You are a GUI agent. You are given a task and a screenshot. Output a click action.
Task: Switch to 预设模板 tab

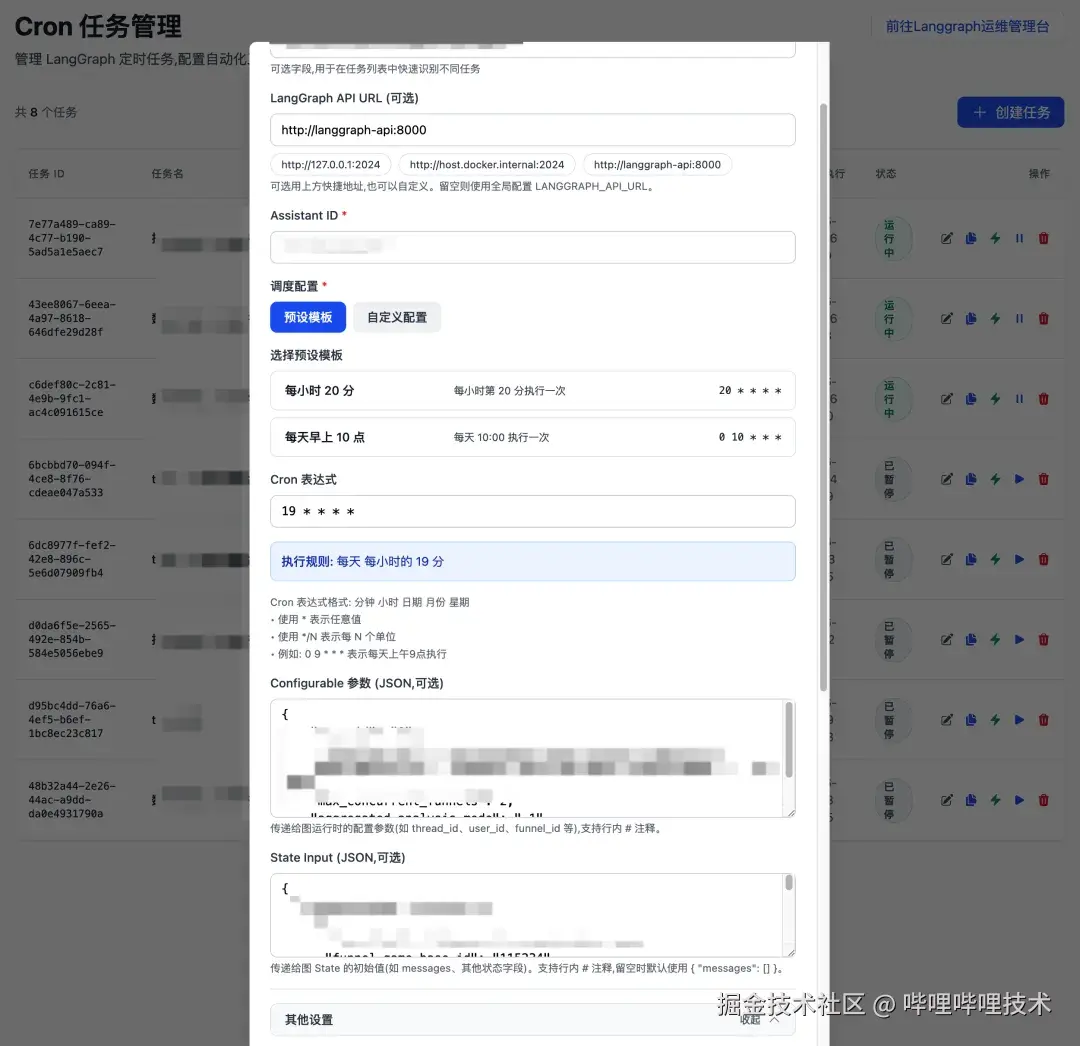pos(308,317)
